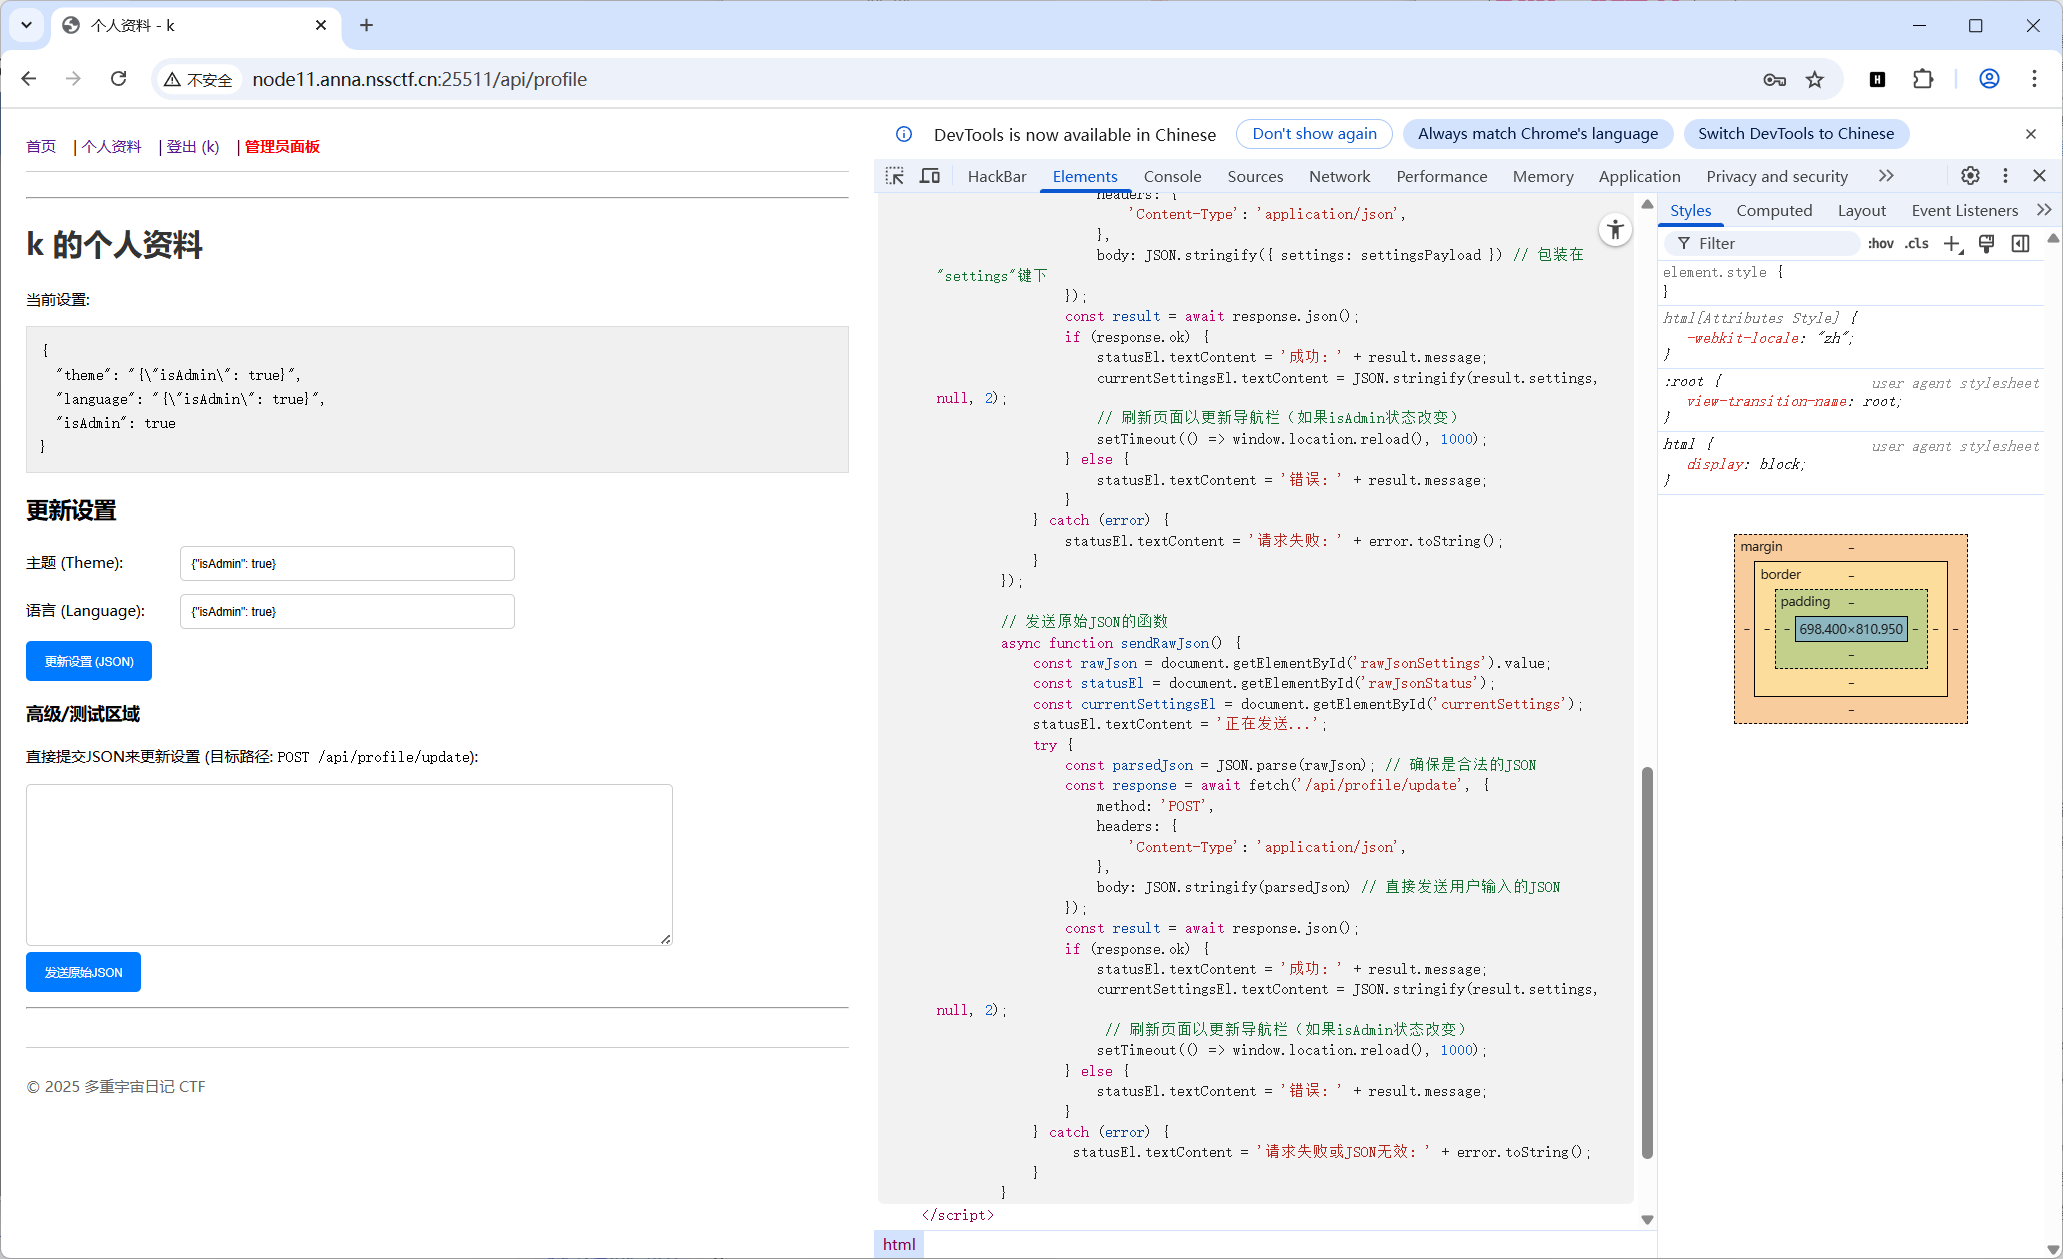The height and width of the screenshot is (1259, 2063).
Task: Toggle the .cls element classes panel
Action: pyautogui.click(x=1916, y=244)
